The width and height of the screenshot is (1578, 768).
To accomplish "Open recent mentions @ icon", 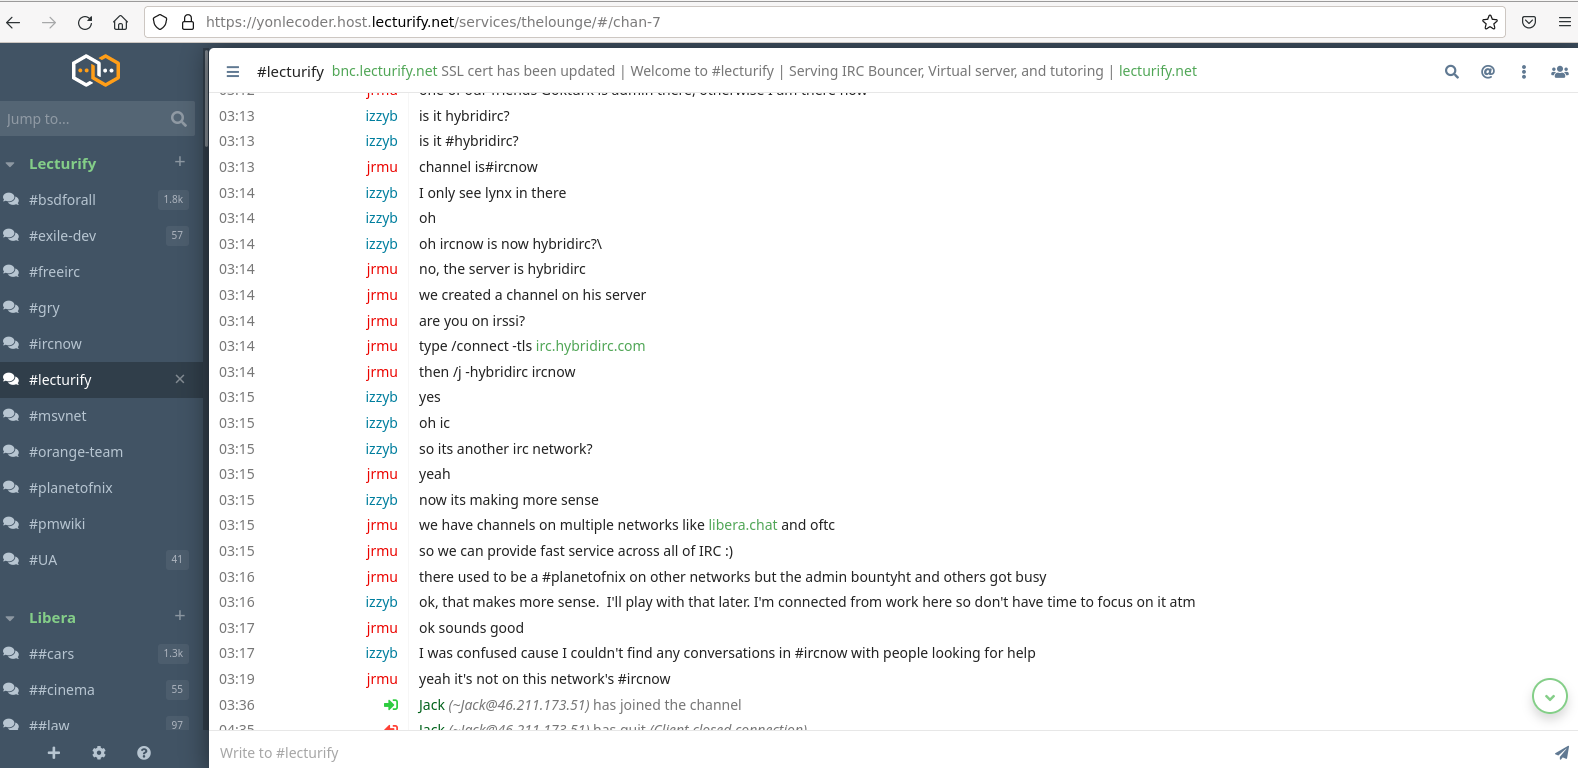I will click(1488, 72).
